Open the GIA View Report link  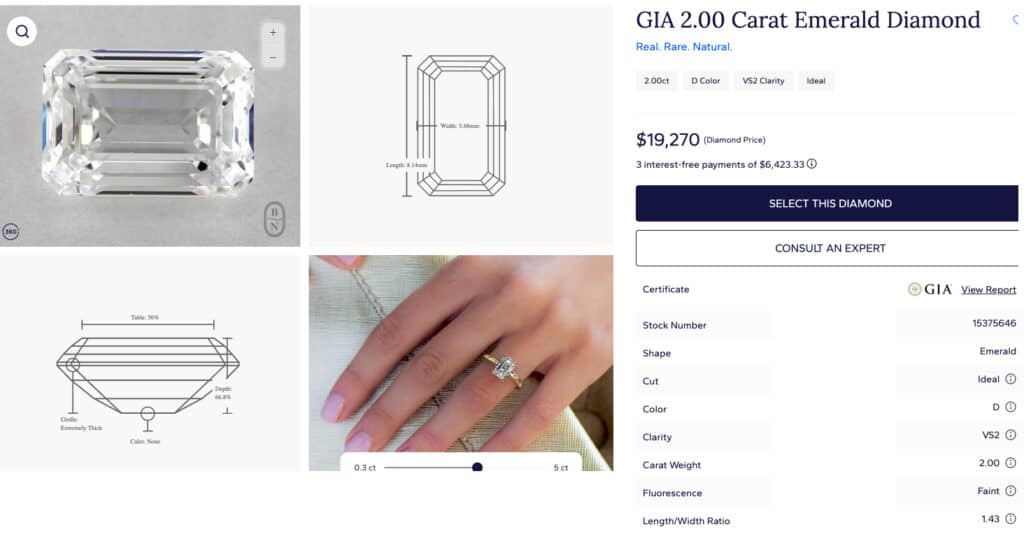988,290
